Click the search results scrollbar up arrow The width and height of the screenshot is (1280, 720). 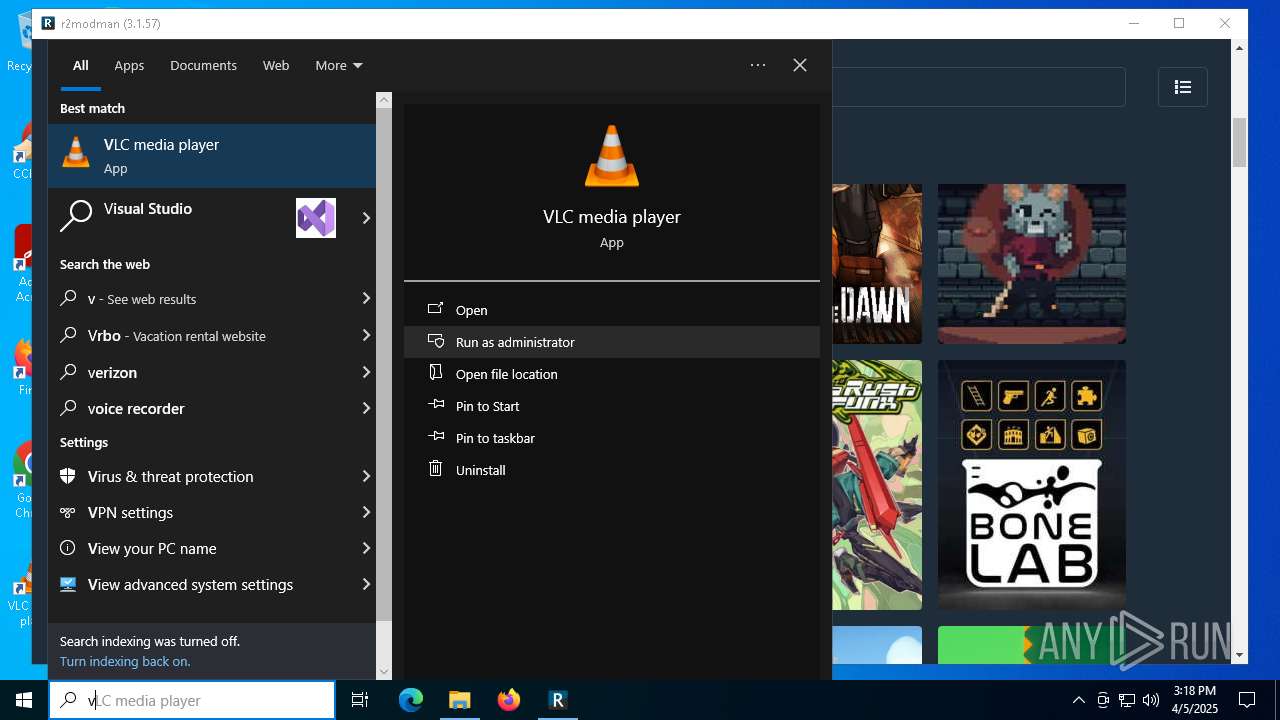384,100
